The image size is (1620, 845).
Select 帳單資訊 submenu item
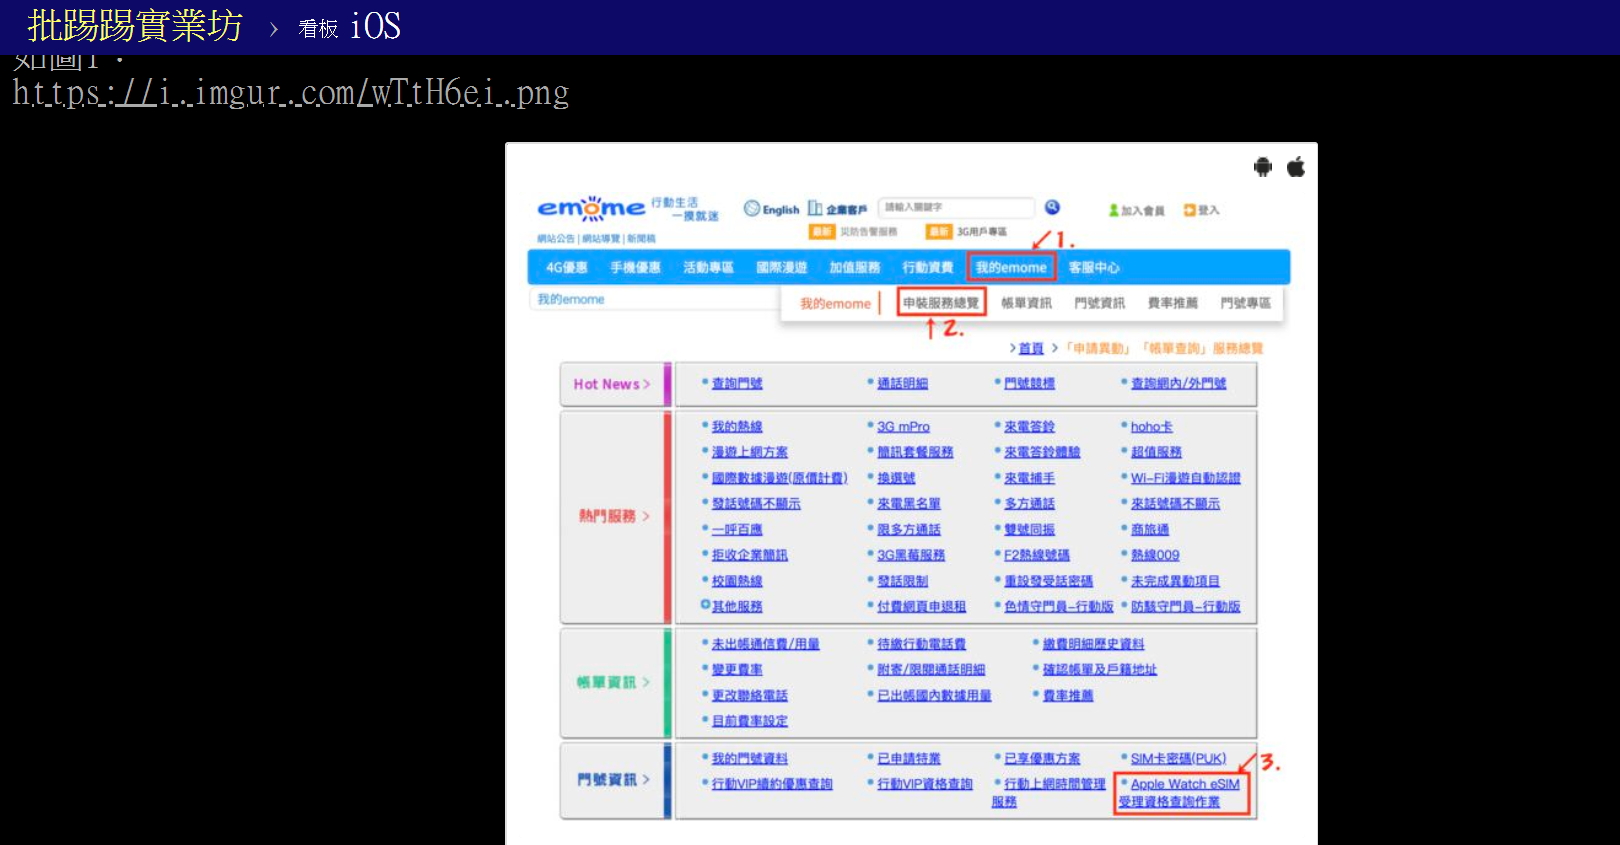tap(1027, 303)
